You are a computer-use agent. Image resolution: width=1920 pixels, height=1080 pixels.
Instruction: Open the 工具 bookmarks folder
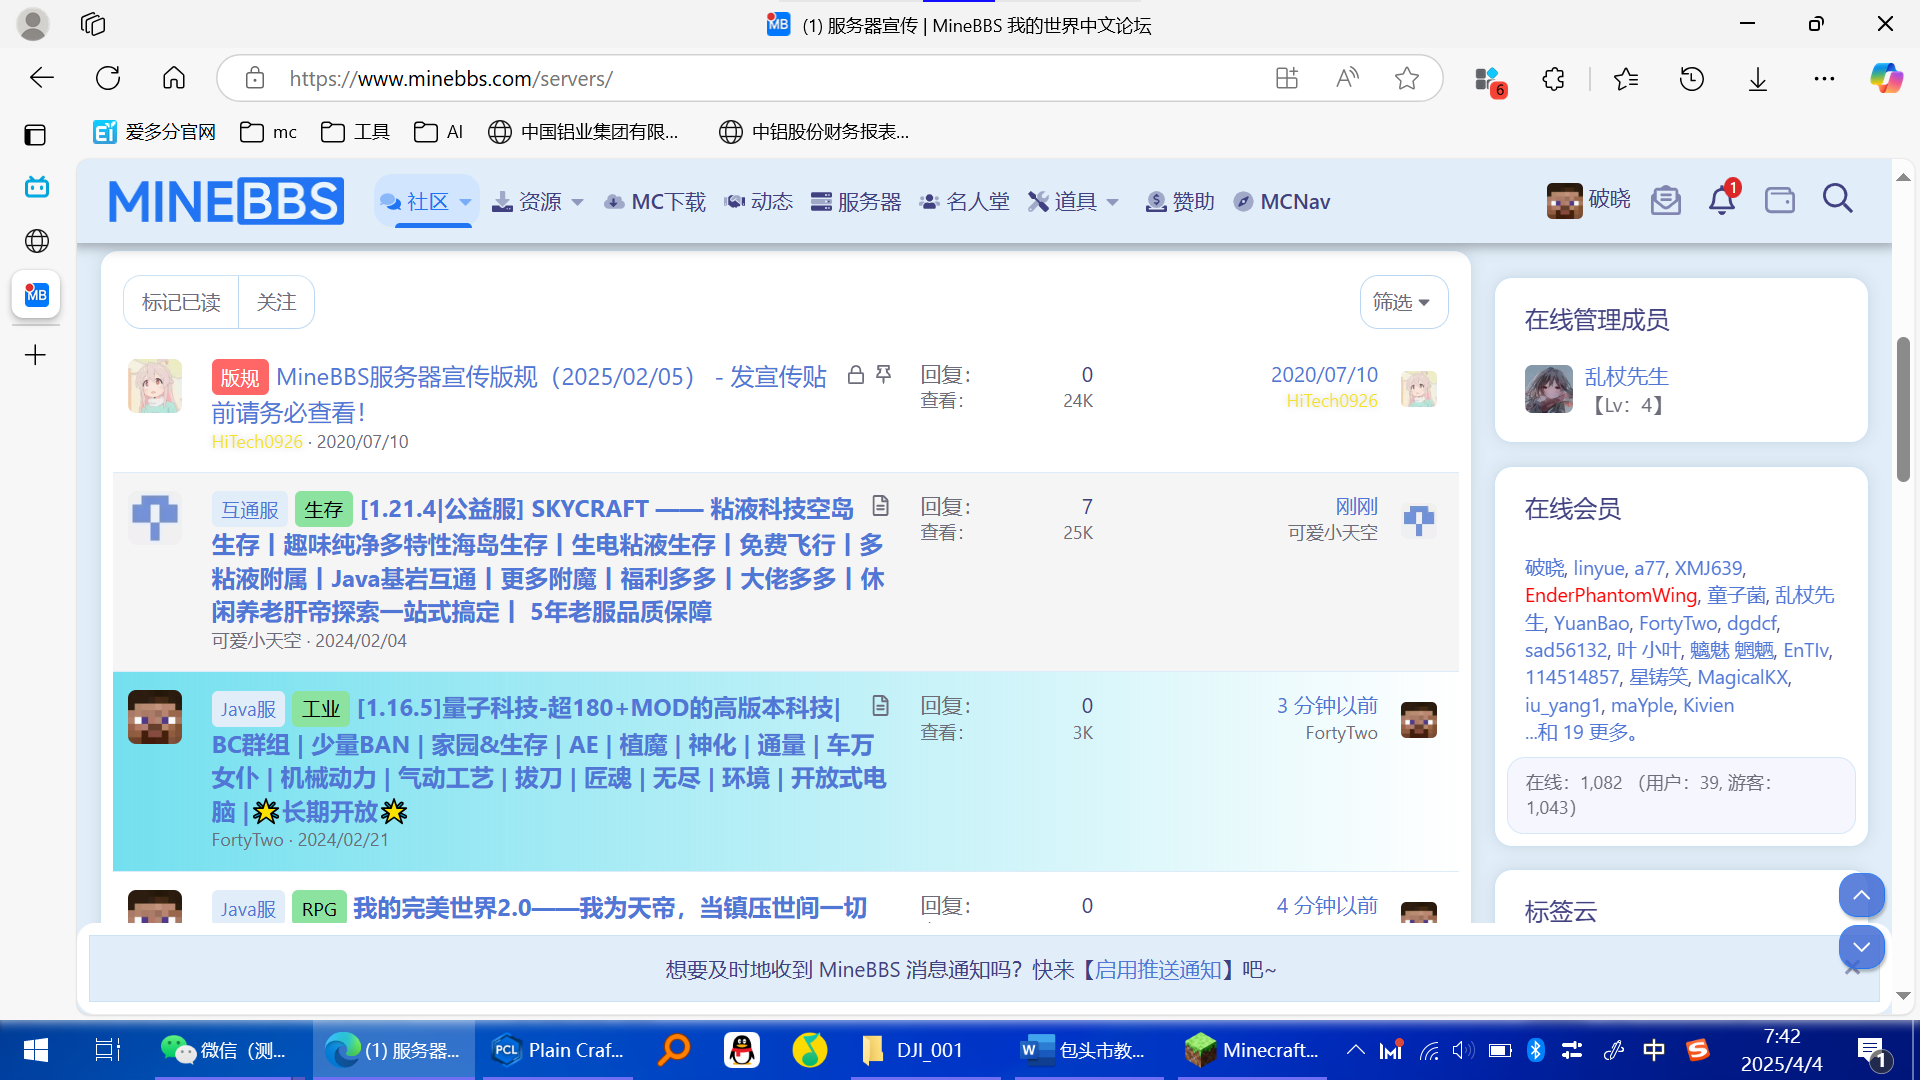pos(355,132)
